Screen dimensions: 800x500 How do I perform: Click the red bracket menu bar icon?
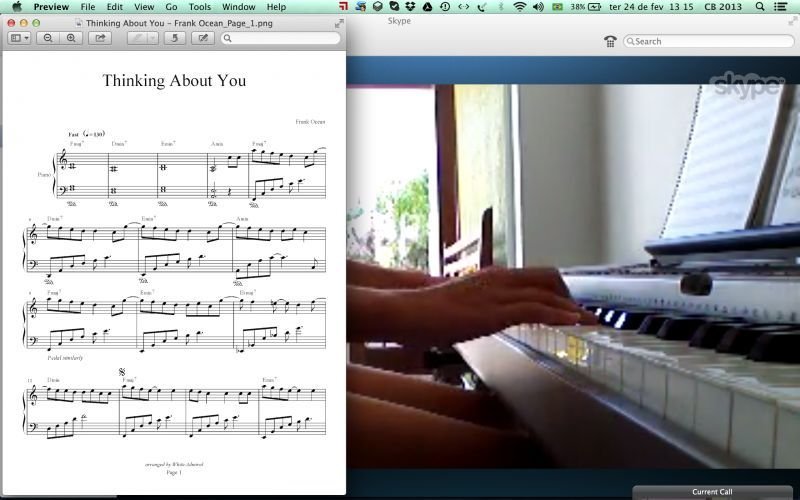pos(343,7)
